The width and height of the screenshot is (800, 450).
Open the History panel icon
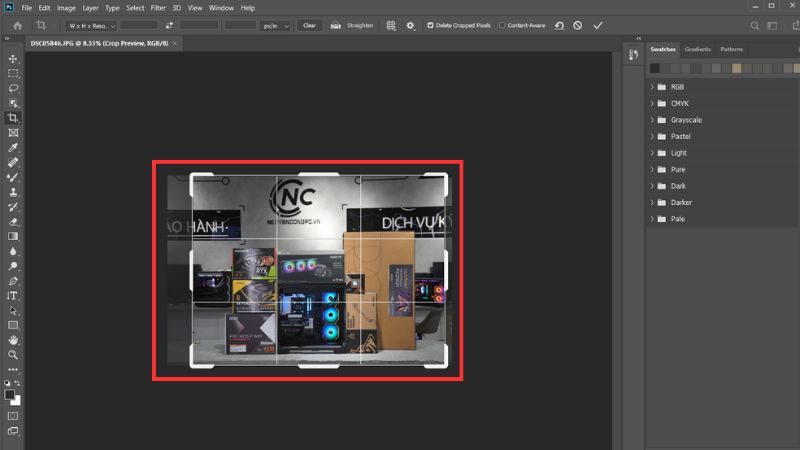(x=632, y=56)
